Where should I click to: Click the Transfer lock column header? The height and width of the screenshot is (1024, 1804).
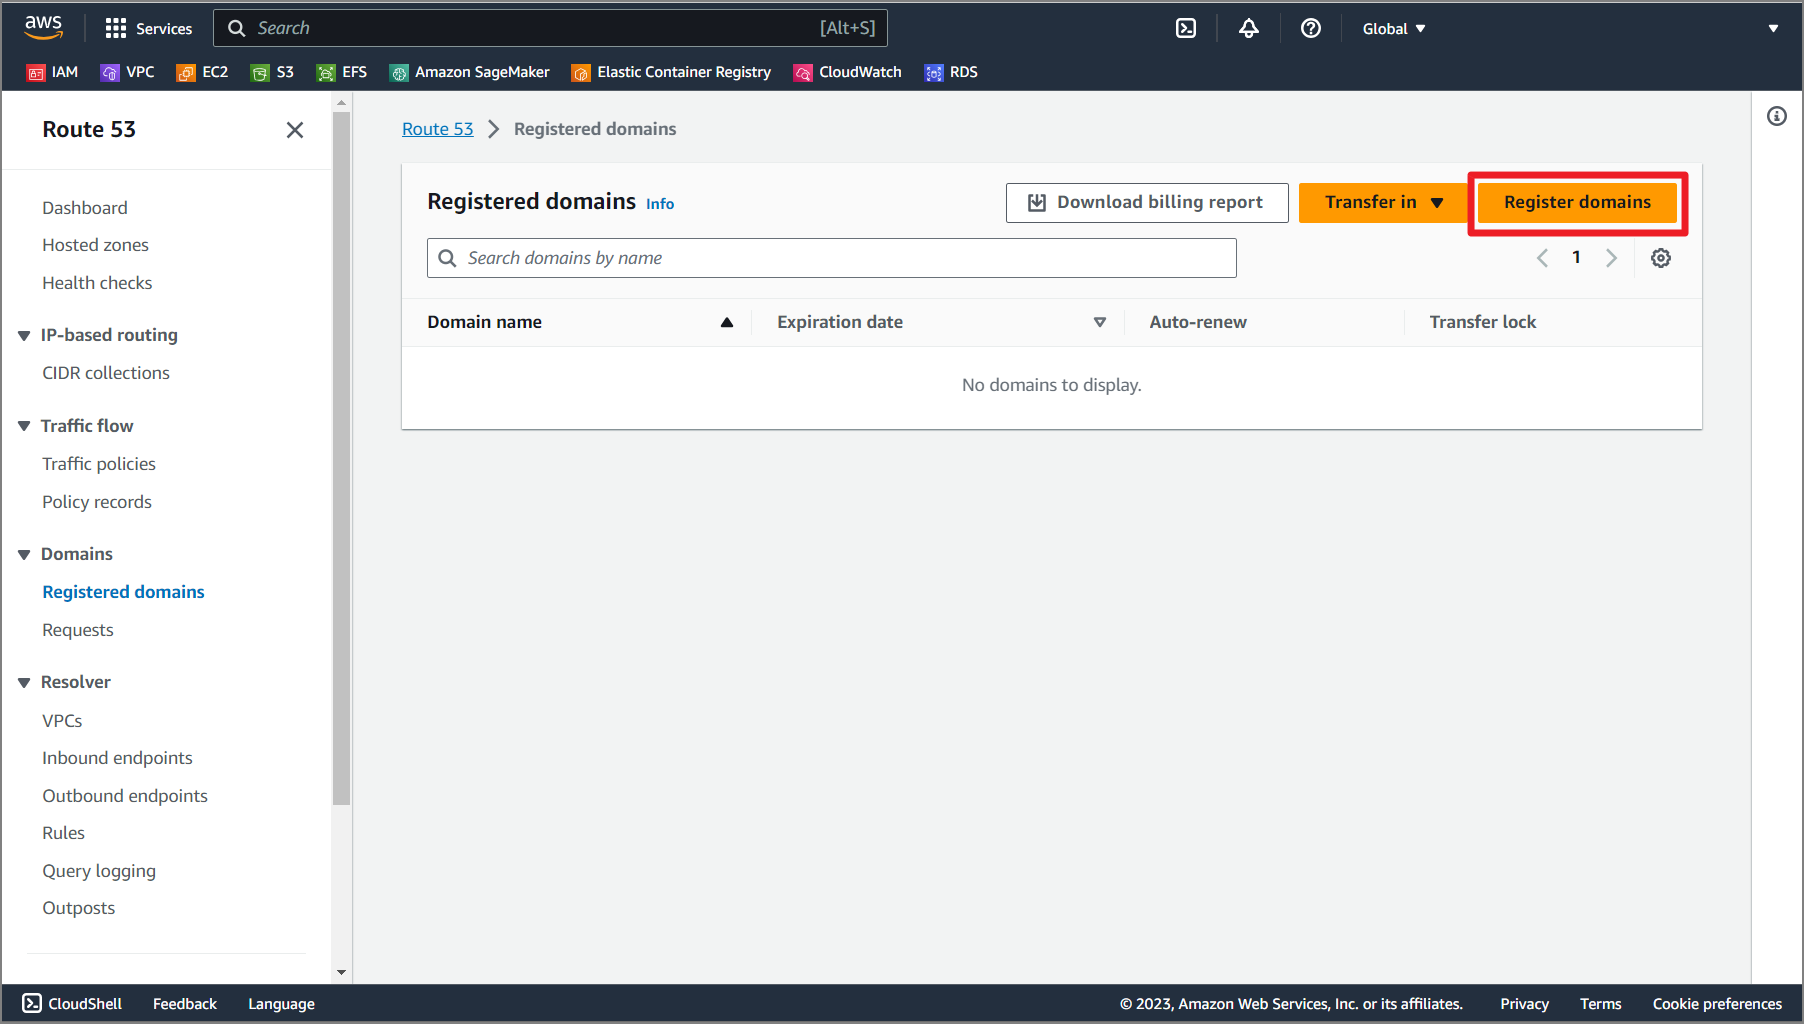pos(1482,322)
